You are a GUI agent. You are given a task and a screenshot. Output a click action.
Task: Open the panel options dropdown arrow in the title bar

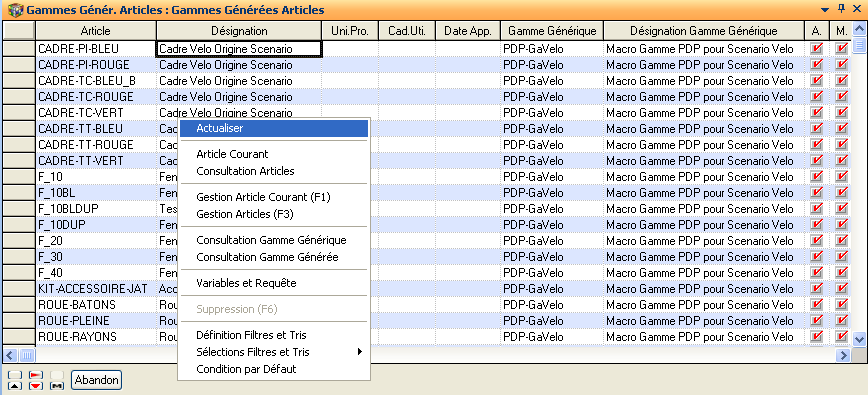tap(825, 9)
